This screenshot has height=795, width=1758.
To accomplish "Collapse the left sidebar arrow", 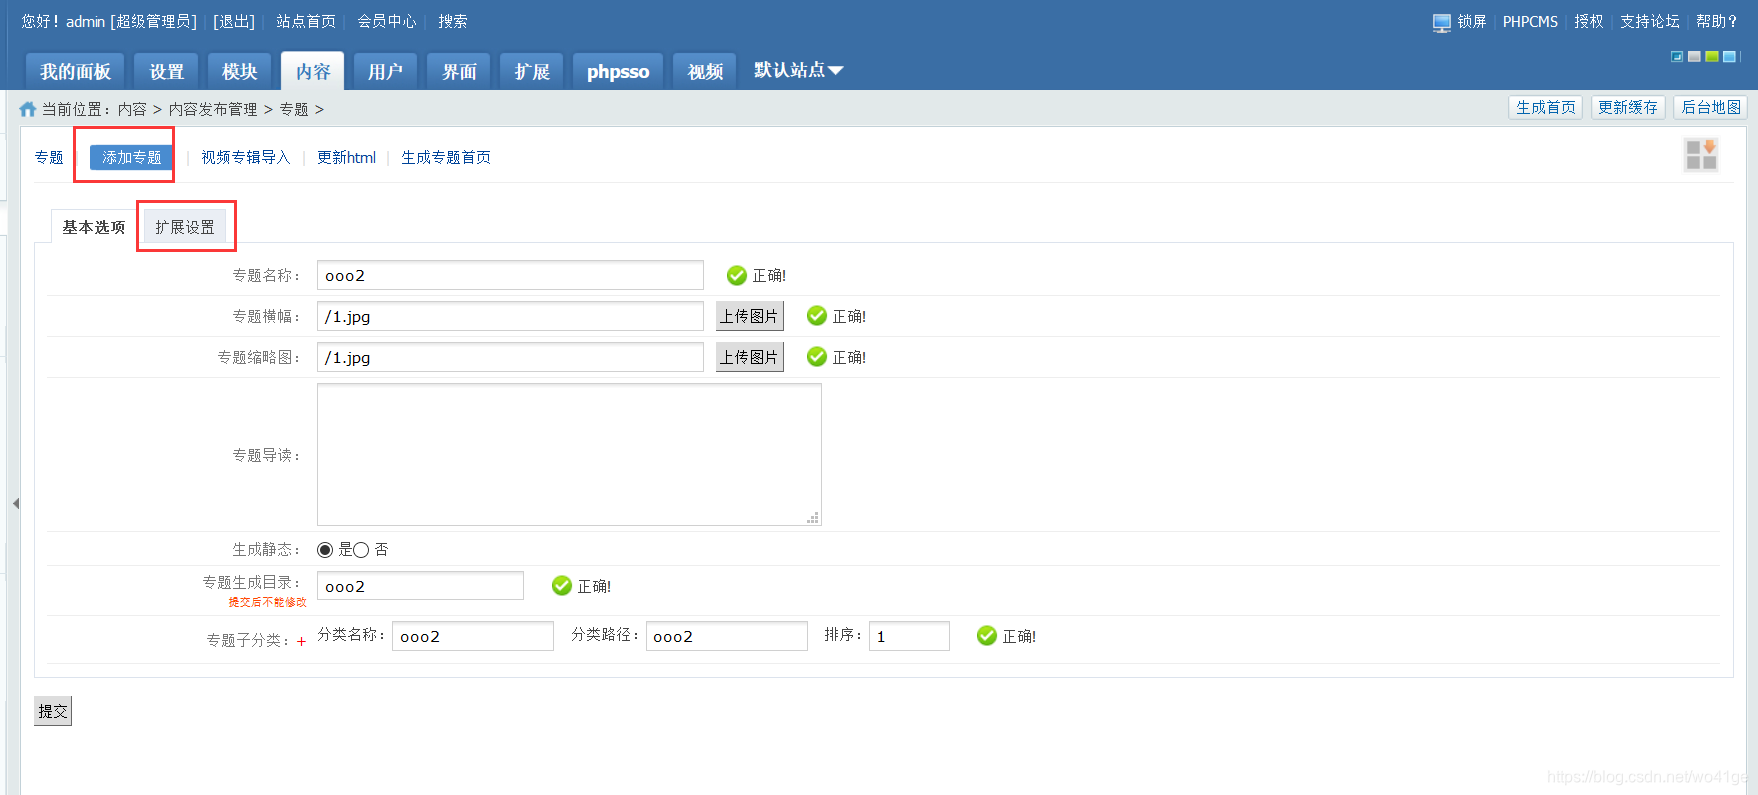I will point(15,503).
